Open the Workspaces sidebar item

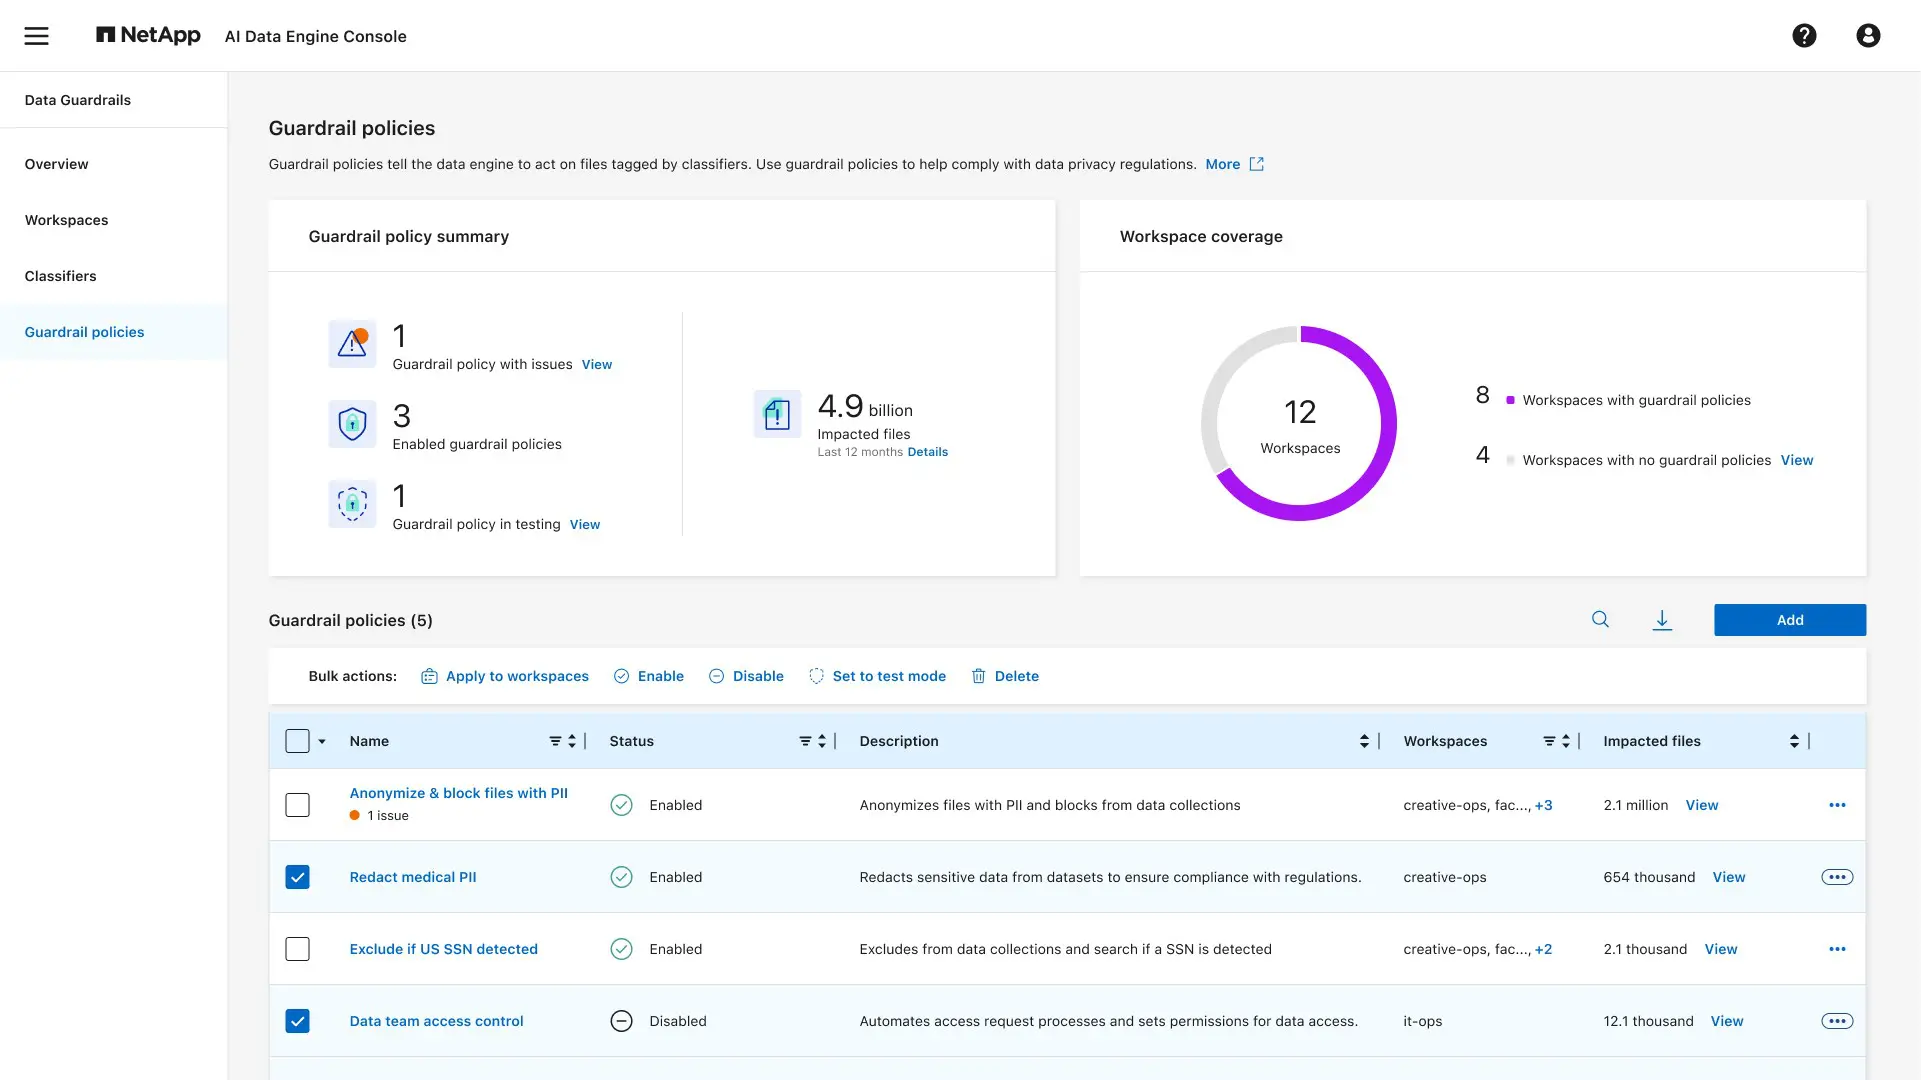[x=67, y=220]
